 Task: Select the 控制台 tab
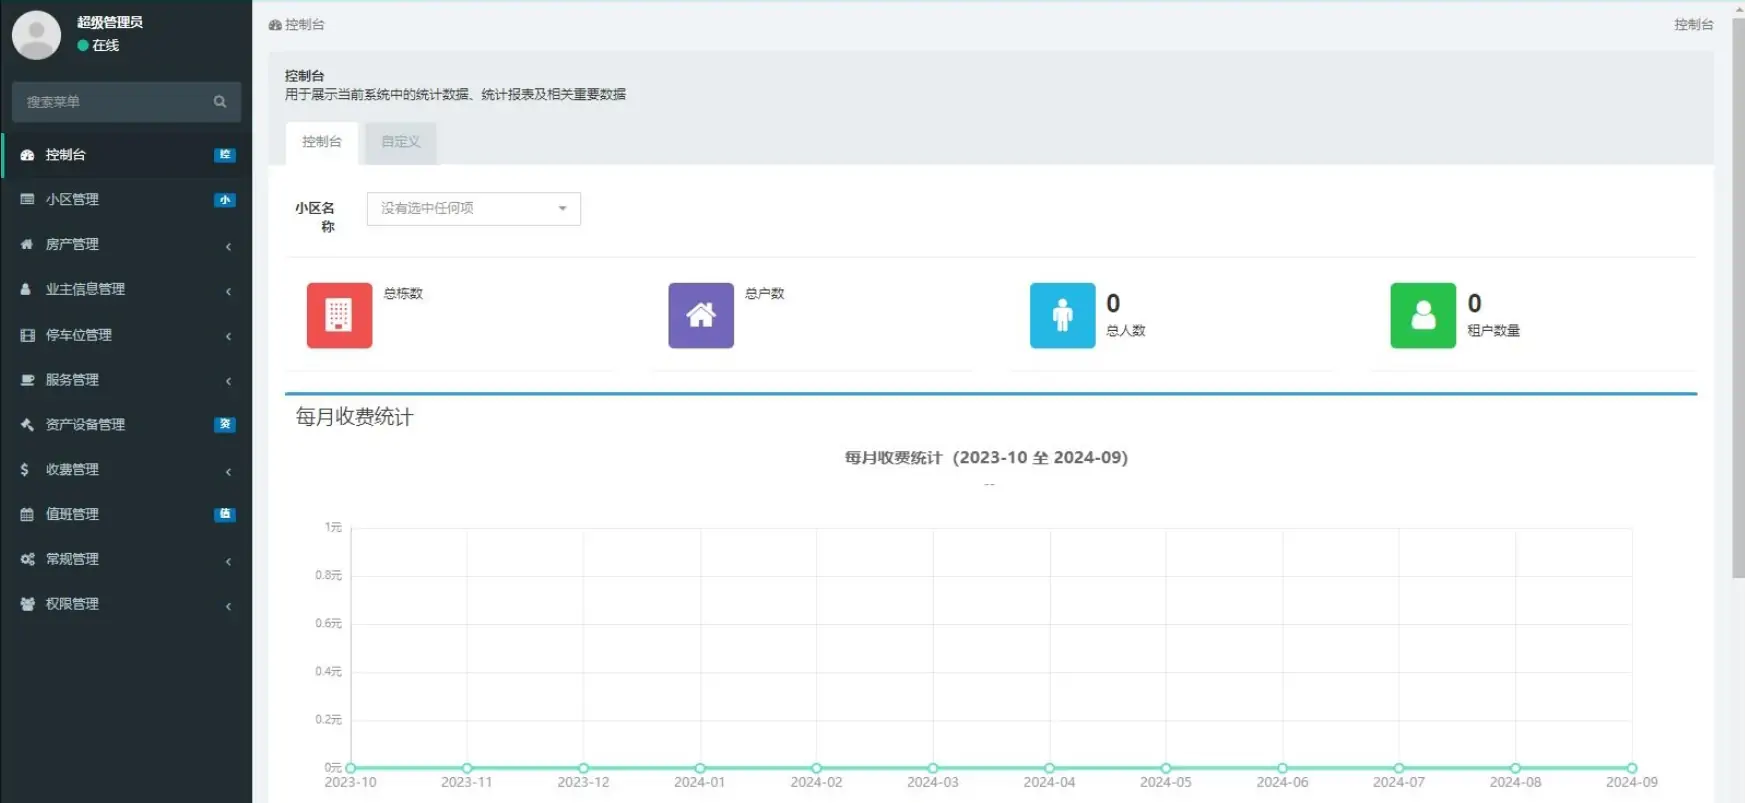[x=322, y=142]
